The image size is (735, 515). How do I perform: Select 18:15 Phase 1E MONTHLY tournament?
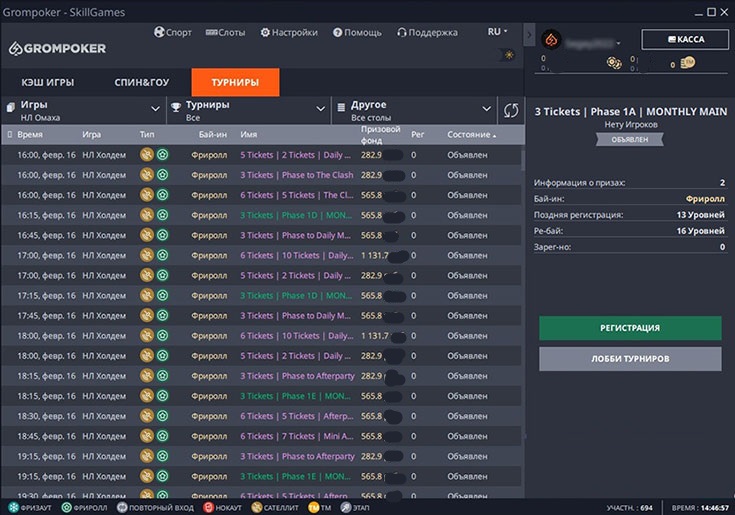[x=262, y=396]
